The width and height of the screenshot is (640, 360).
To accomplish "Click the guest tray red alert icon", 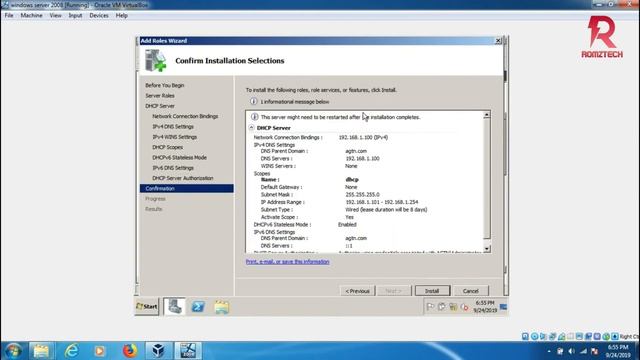I will tap(464, 307).
